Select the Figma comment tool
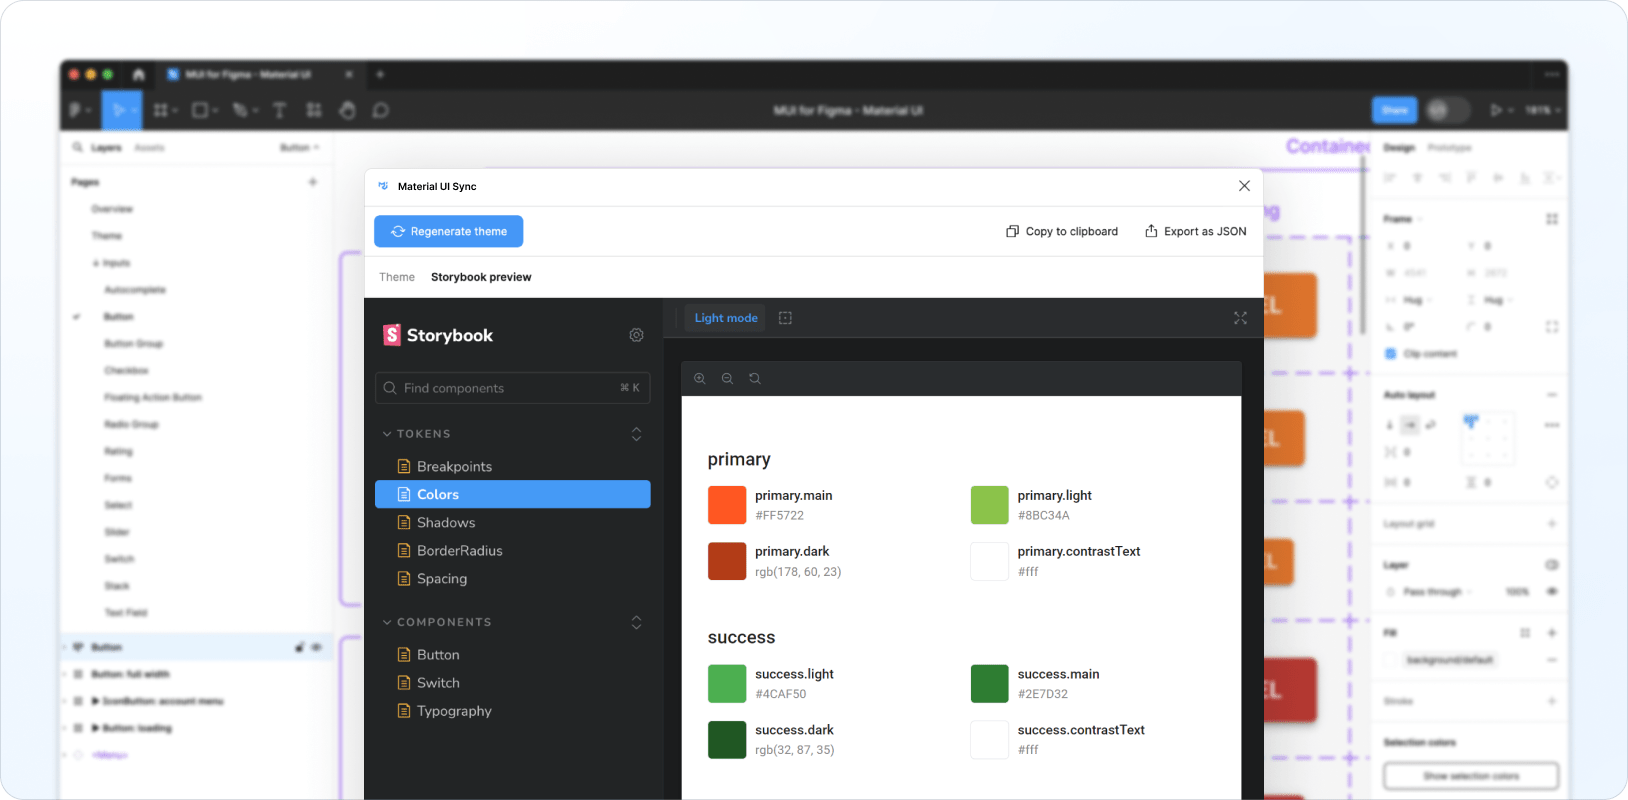The height and width of the screenshot is (800, 1628). [x=380, y=110]
